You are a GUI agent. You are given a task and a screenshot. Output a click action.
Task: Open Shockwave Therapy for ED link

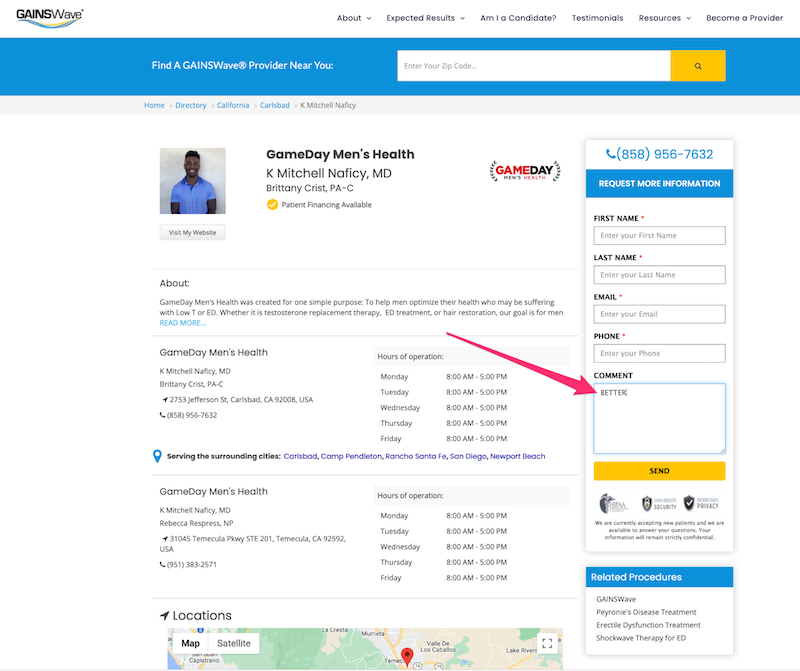(x=641, y=638)
